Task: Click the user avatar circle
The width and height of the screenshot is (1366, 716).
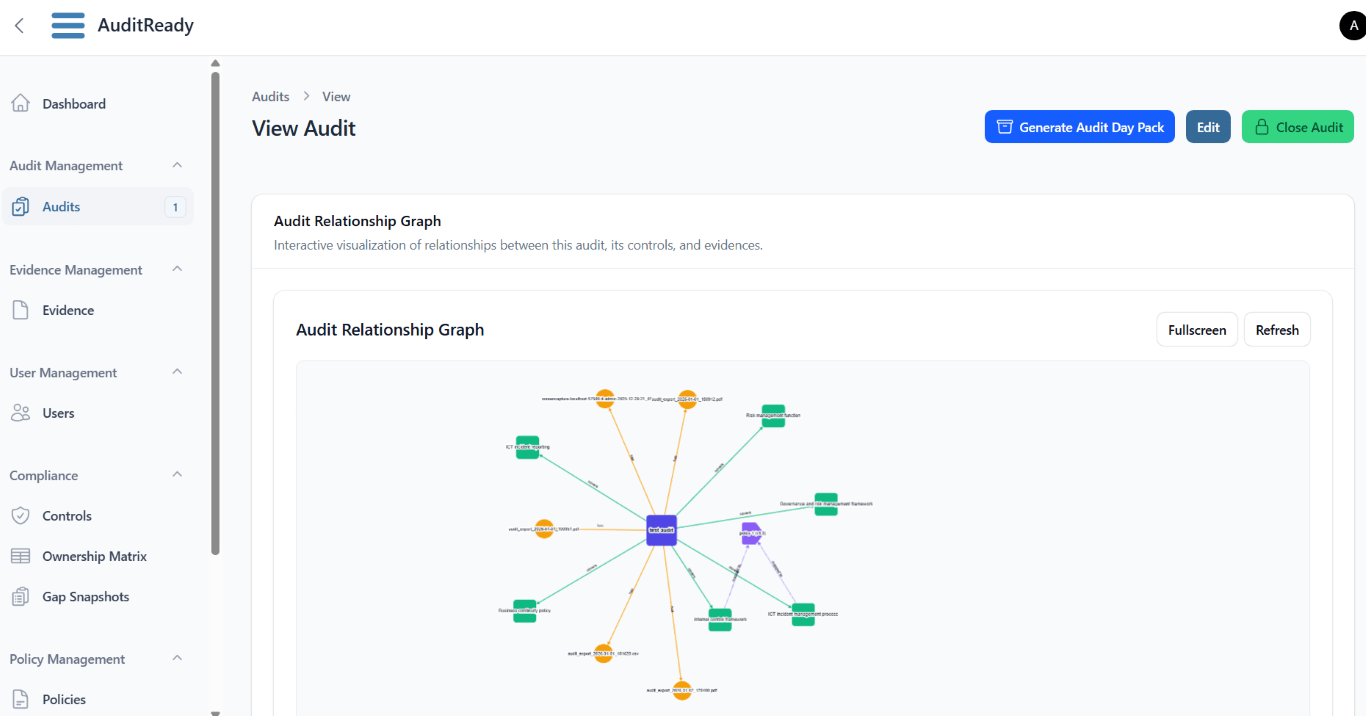Action: [x=1352, y=26]
